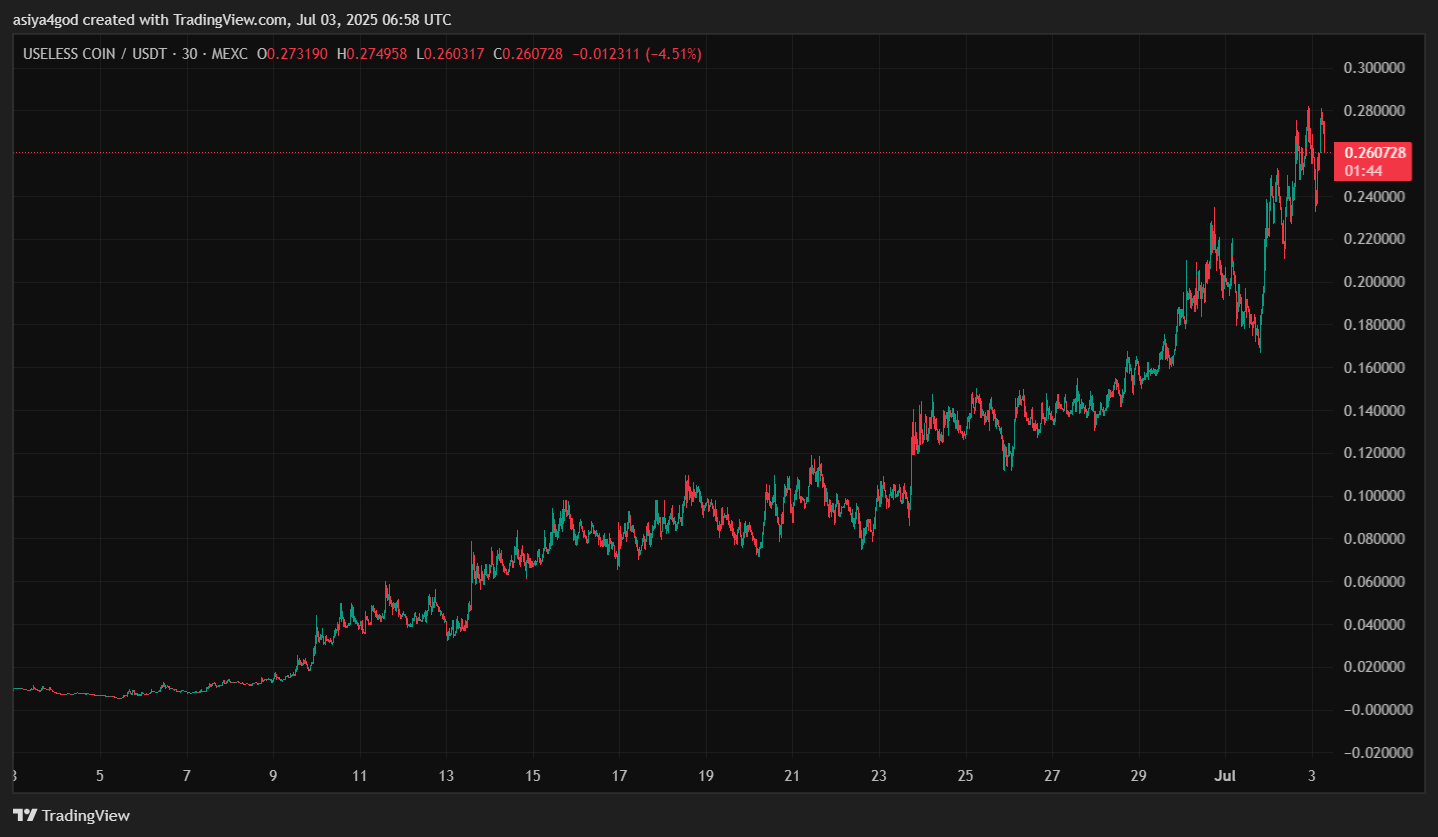Click date label 15 on time axis
Viewport: 1438px width, 837px height.
click(533, 776)
